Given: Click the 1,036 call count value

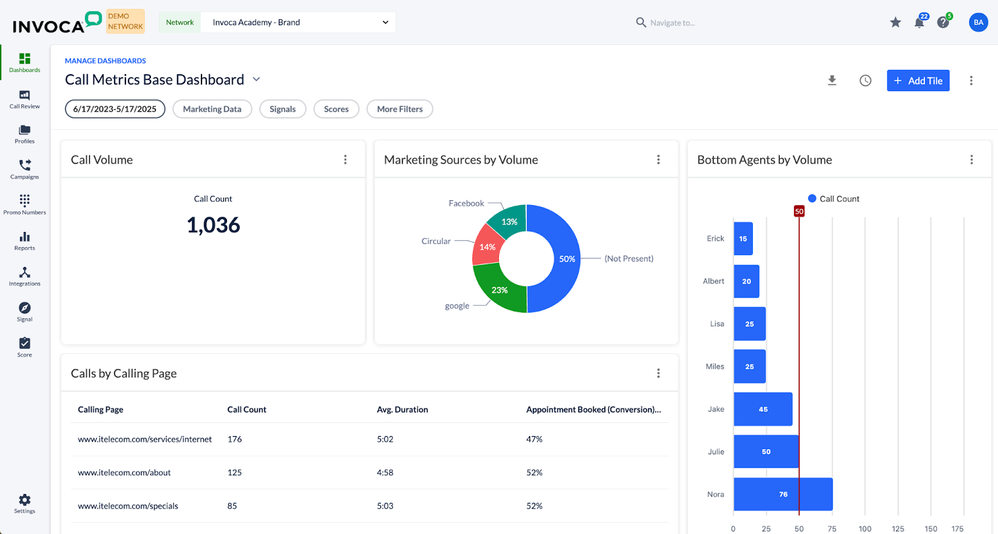Looking at the screenshot, I should pos(213,225).
